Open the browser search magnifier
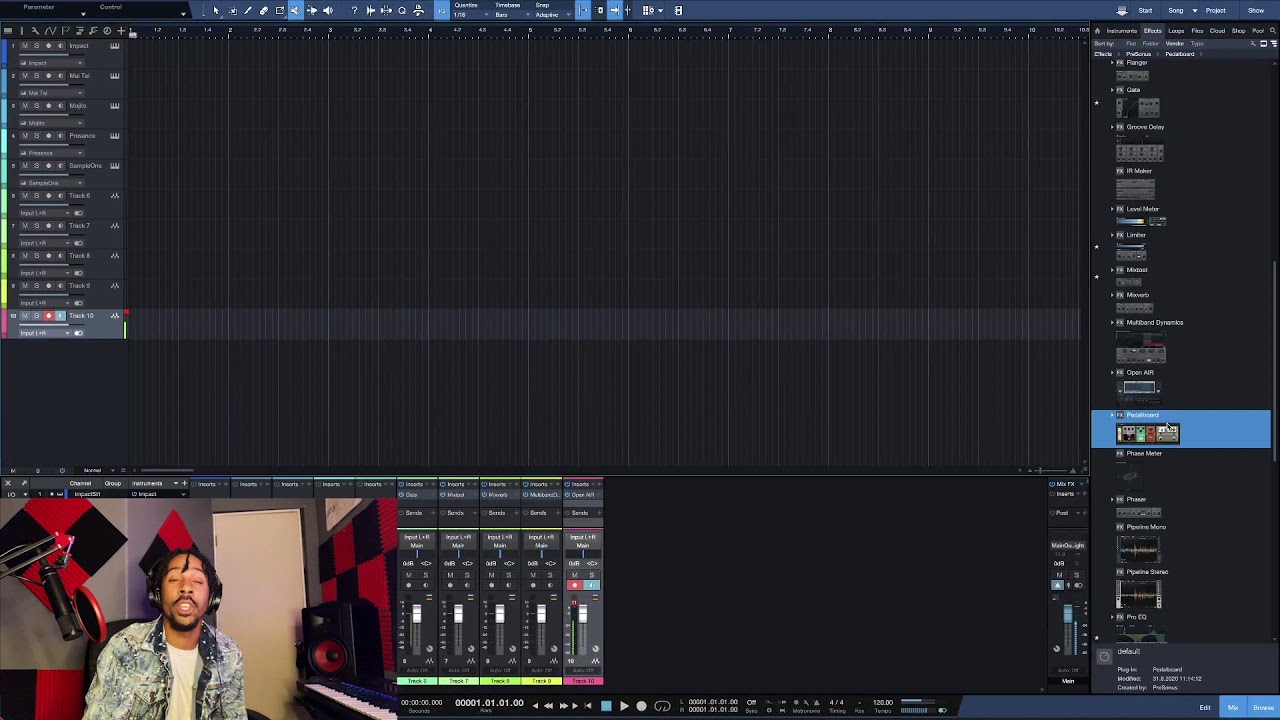The width and height of the screenshot is (1280, 720). click(x=1273, y=31)
